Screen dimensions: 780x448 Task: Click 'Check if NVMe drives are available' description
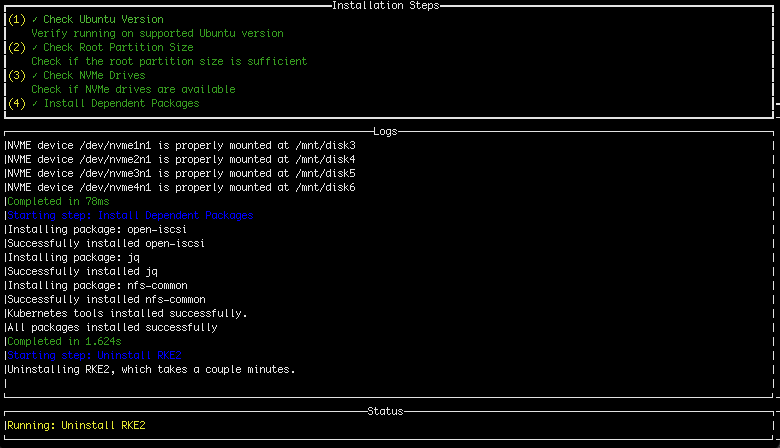click(133, 90)
